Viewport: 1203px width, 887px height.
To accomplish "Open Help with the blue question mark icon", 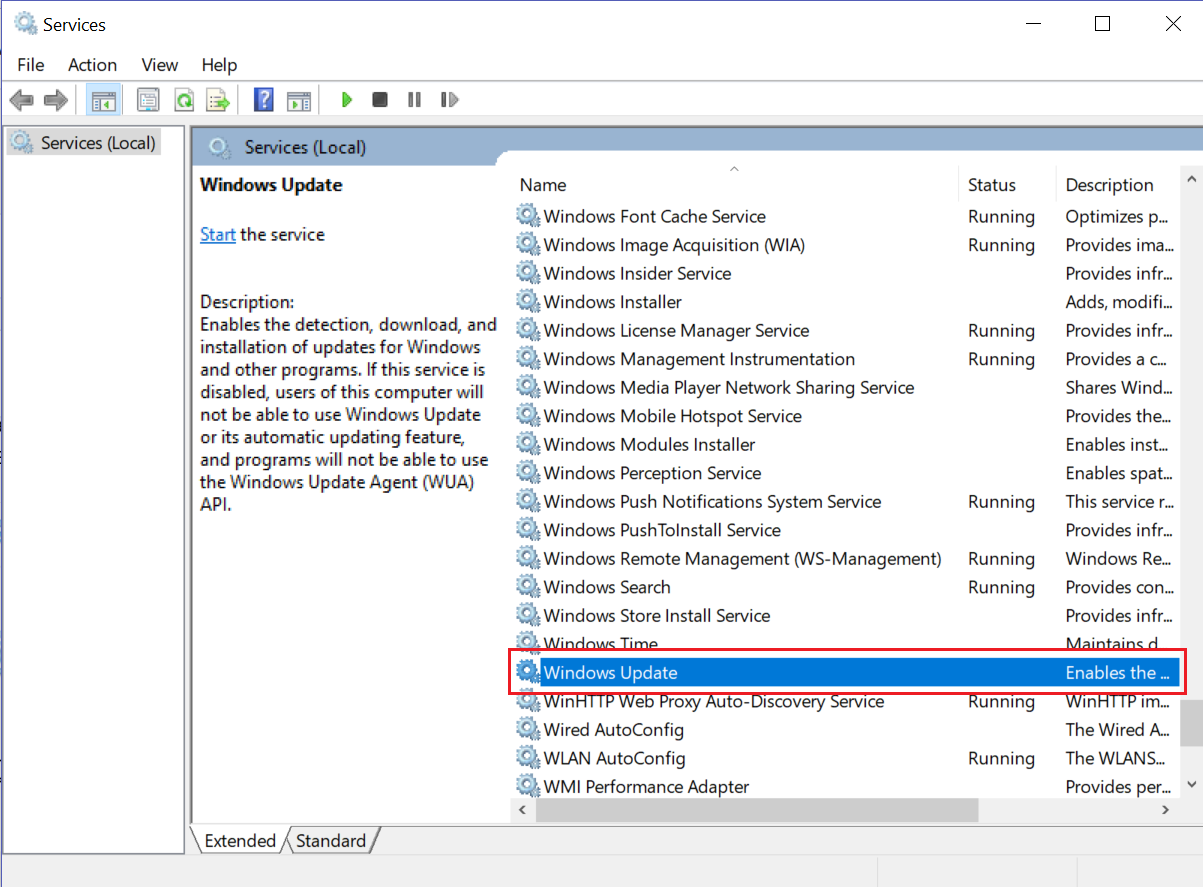I will click(x=264, y=100).
